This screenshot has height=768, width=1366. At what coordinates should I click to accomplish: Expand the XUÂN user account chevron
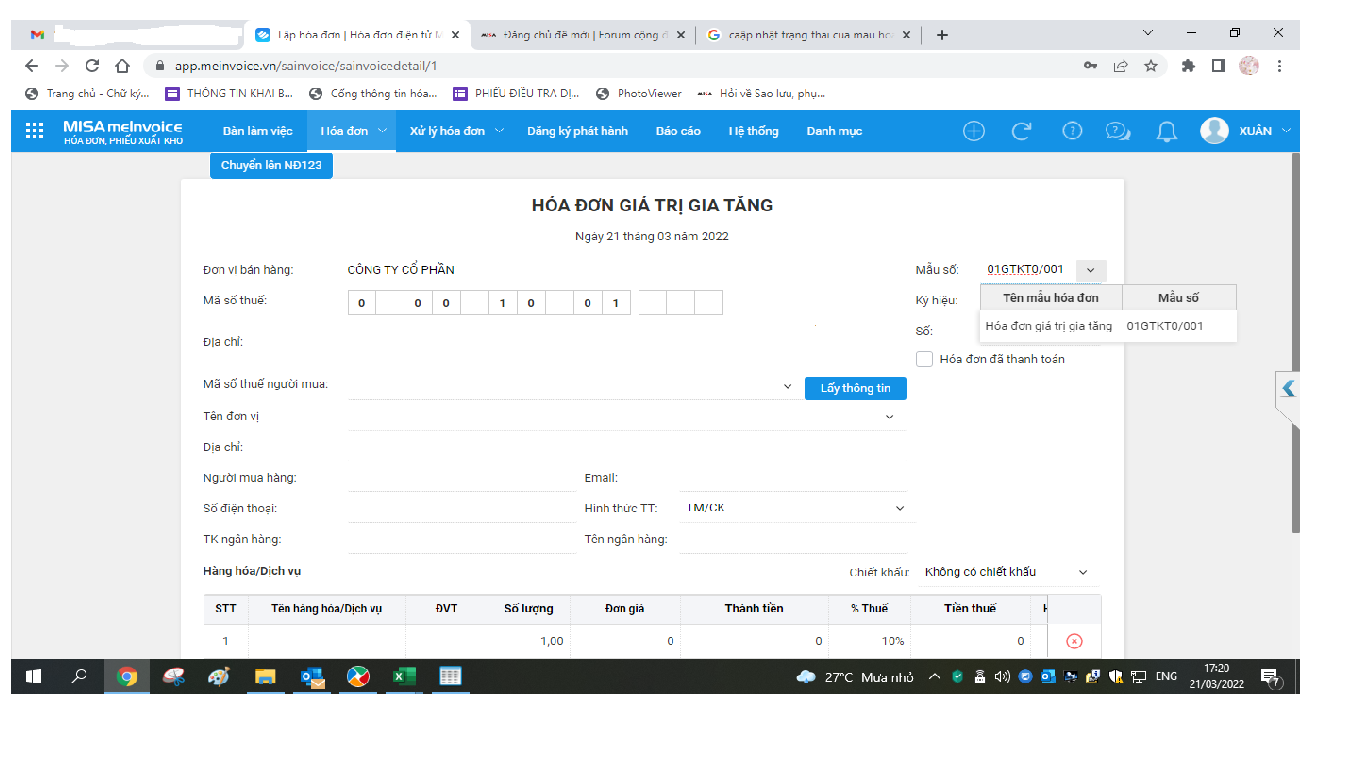tap(1286, 131)
